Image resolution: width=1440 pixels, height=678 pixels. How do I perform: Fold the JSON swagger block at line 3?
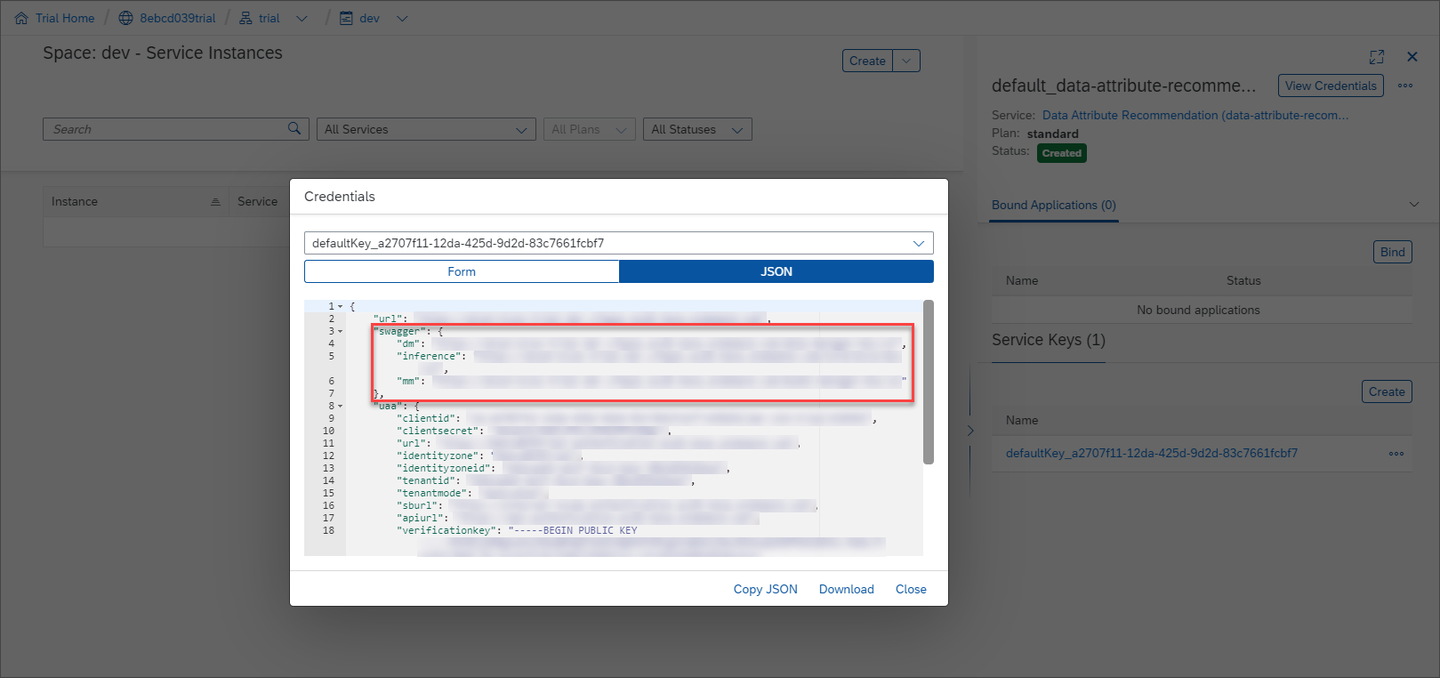coord(340,331)
